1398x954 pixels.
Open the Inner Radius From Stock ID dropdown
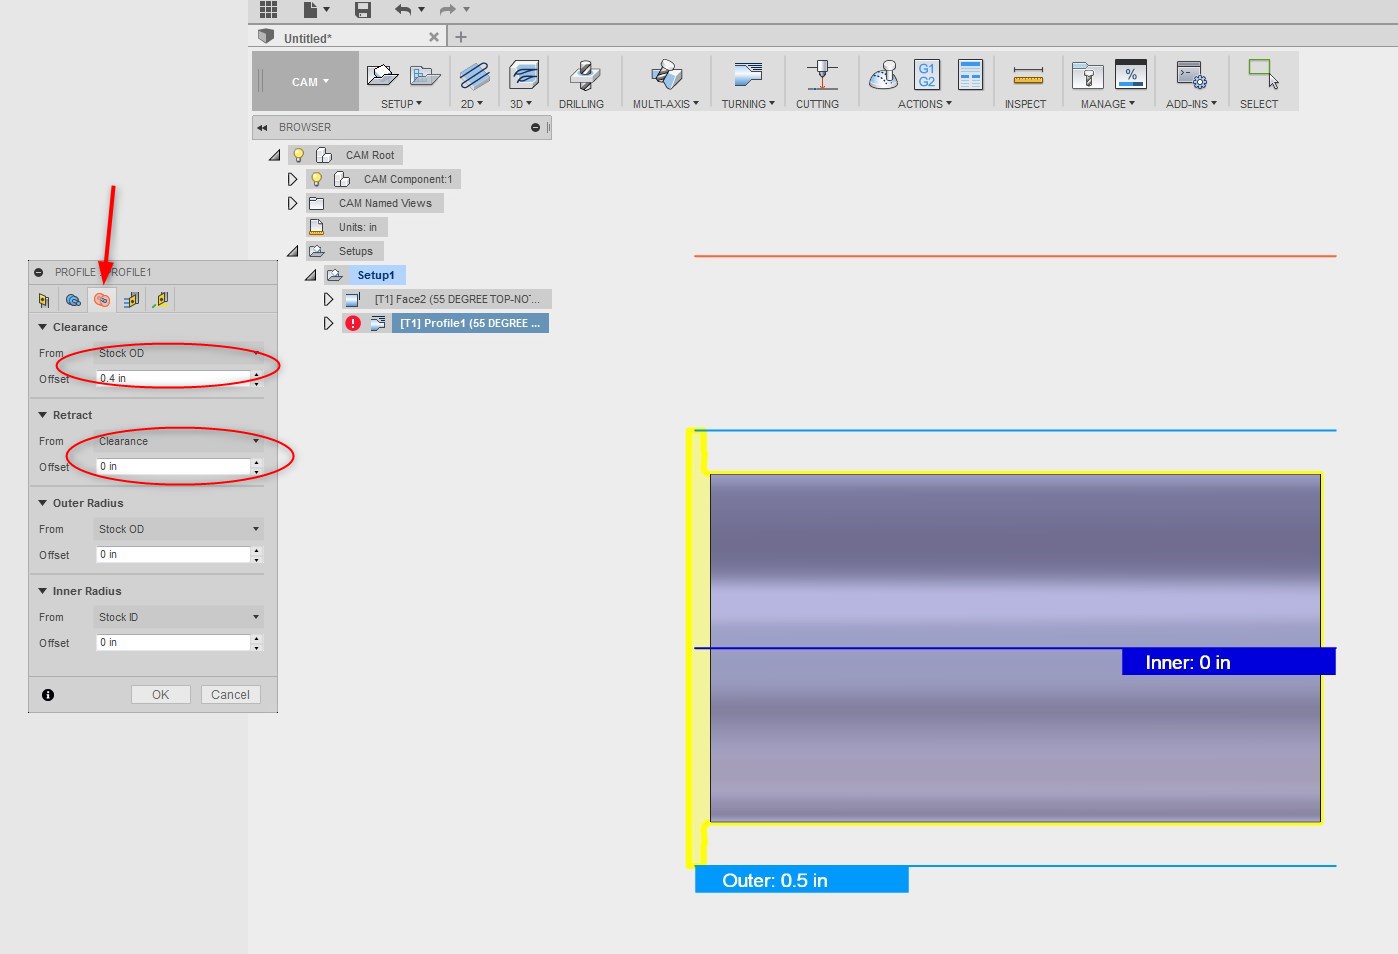178,617
